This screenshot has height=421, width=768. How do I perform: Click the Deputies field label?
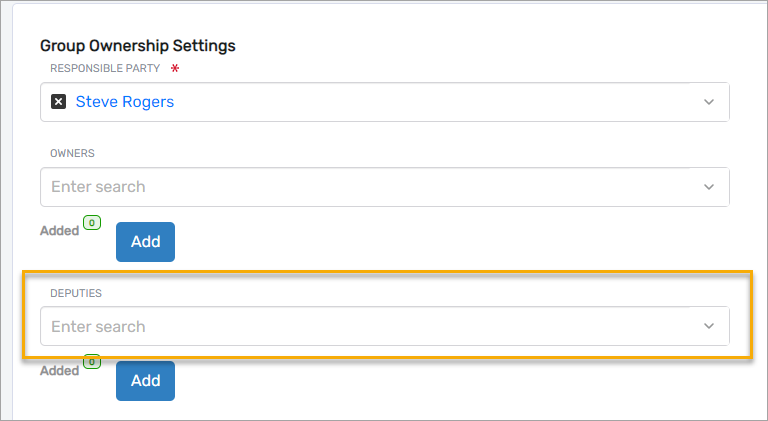(x=77, y=292)
